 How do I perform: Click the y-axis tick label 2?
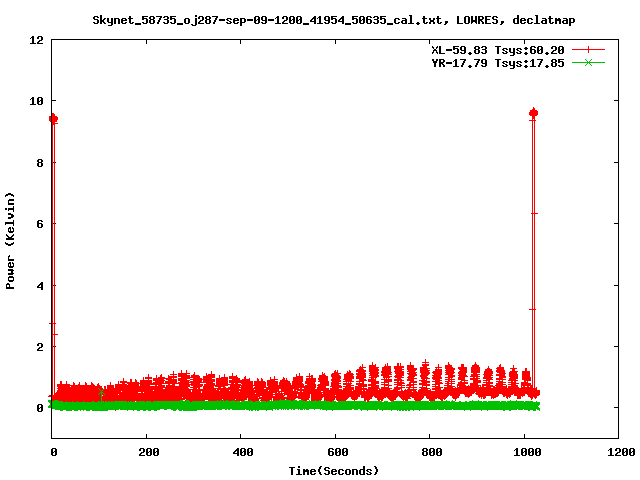[x=40, y=347]
